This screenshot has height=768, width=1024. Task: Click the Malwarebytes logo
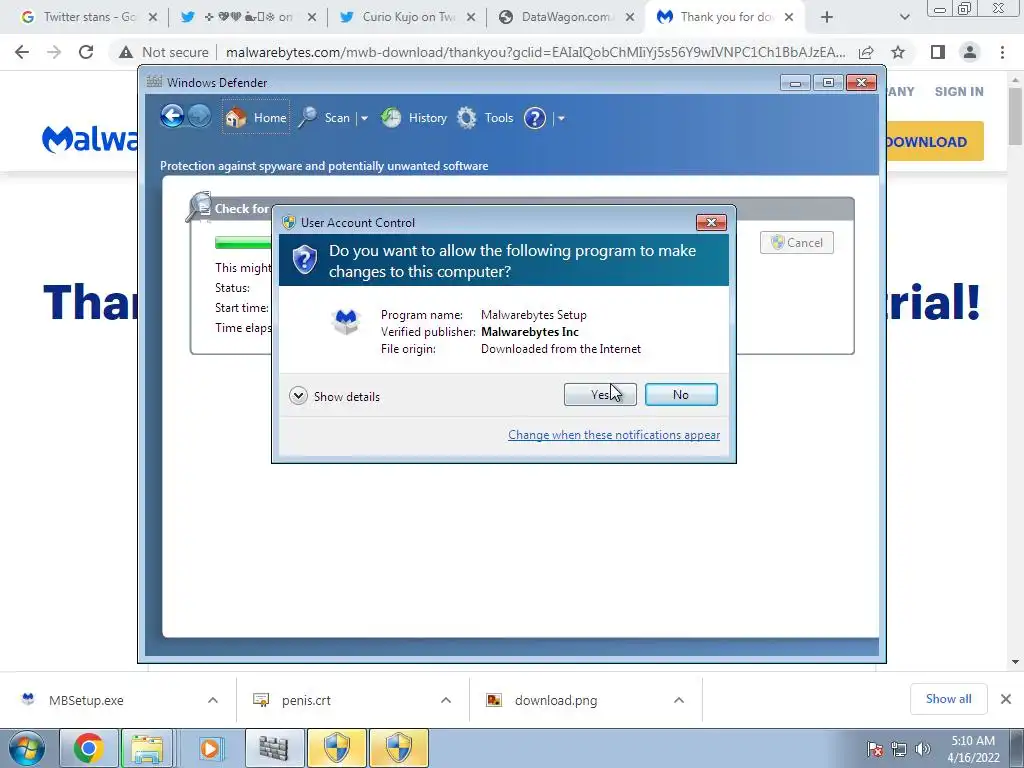click(90, 139)
